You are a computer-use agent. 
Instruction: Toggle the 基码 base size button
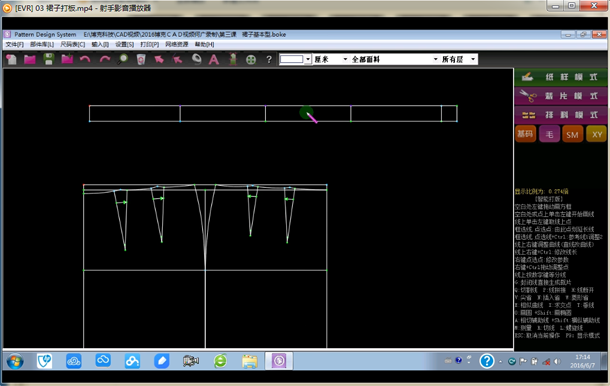point(525,134)
